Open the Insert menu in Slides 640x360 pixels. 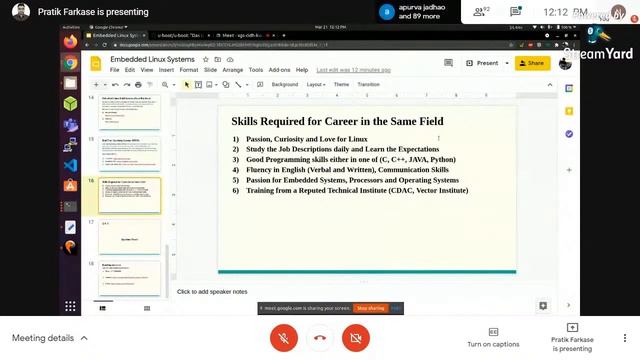pyautogui.click(x=166, y=70)
